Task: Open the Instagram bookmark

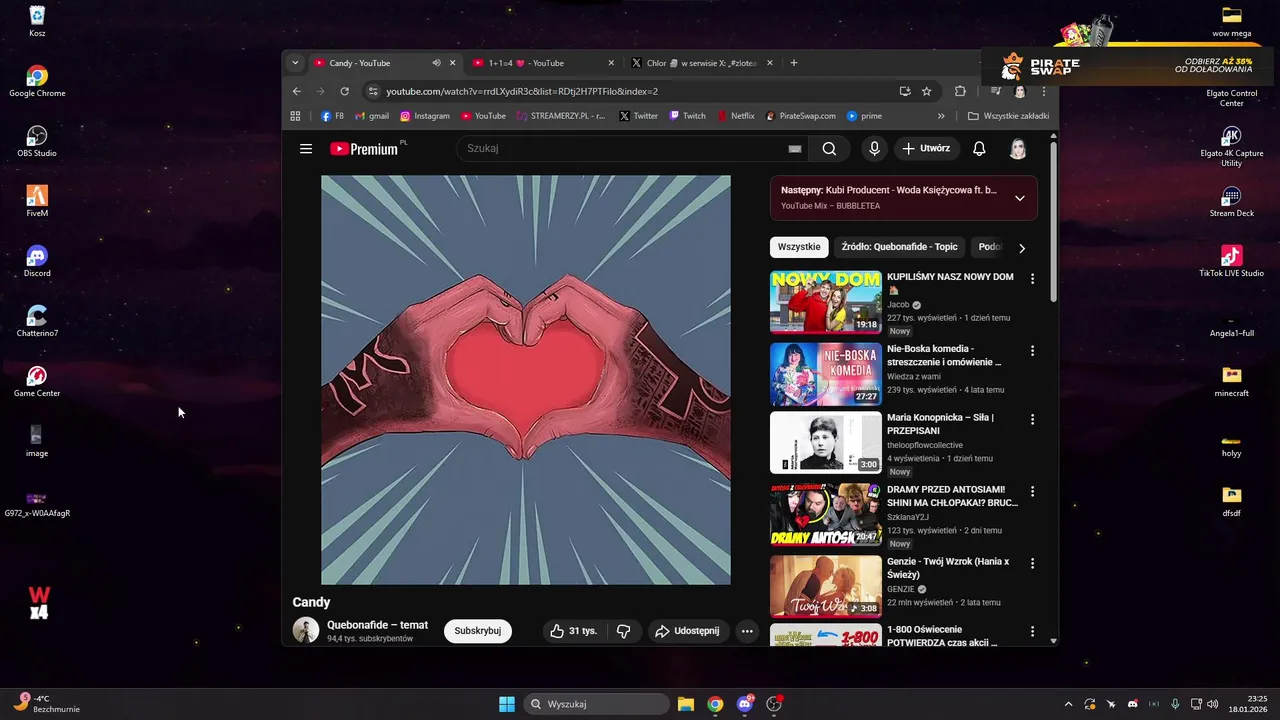Action: (x=425, y=116)
